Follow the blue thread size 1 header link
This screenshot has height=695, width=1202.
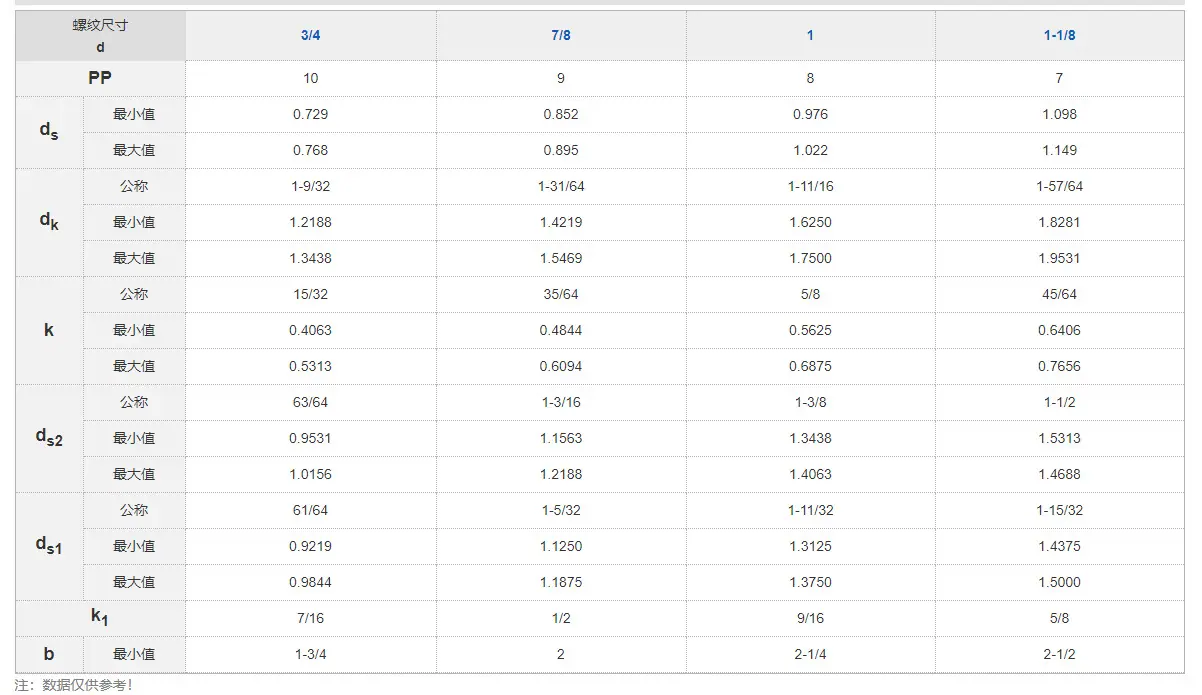click(x=810, y=35)
